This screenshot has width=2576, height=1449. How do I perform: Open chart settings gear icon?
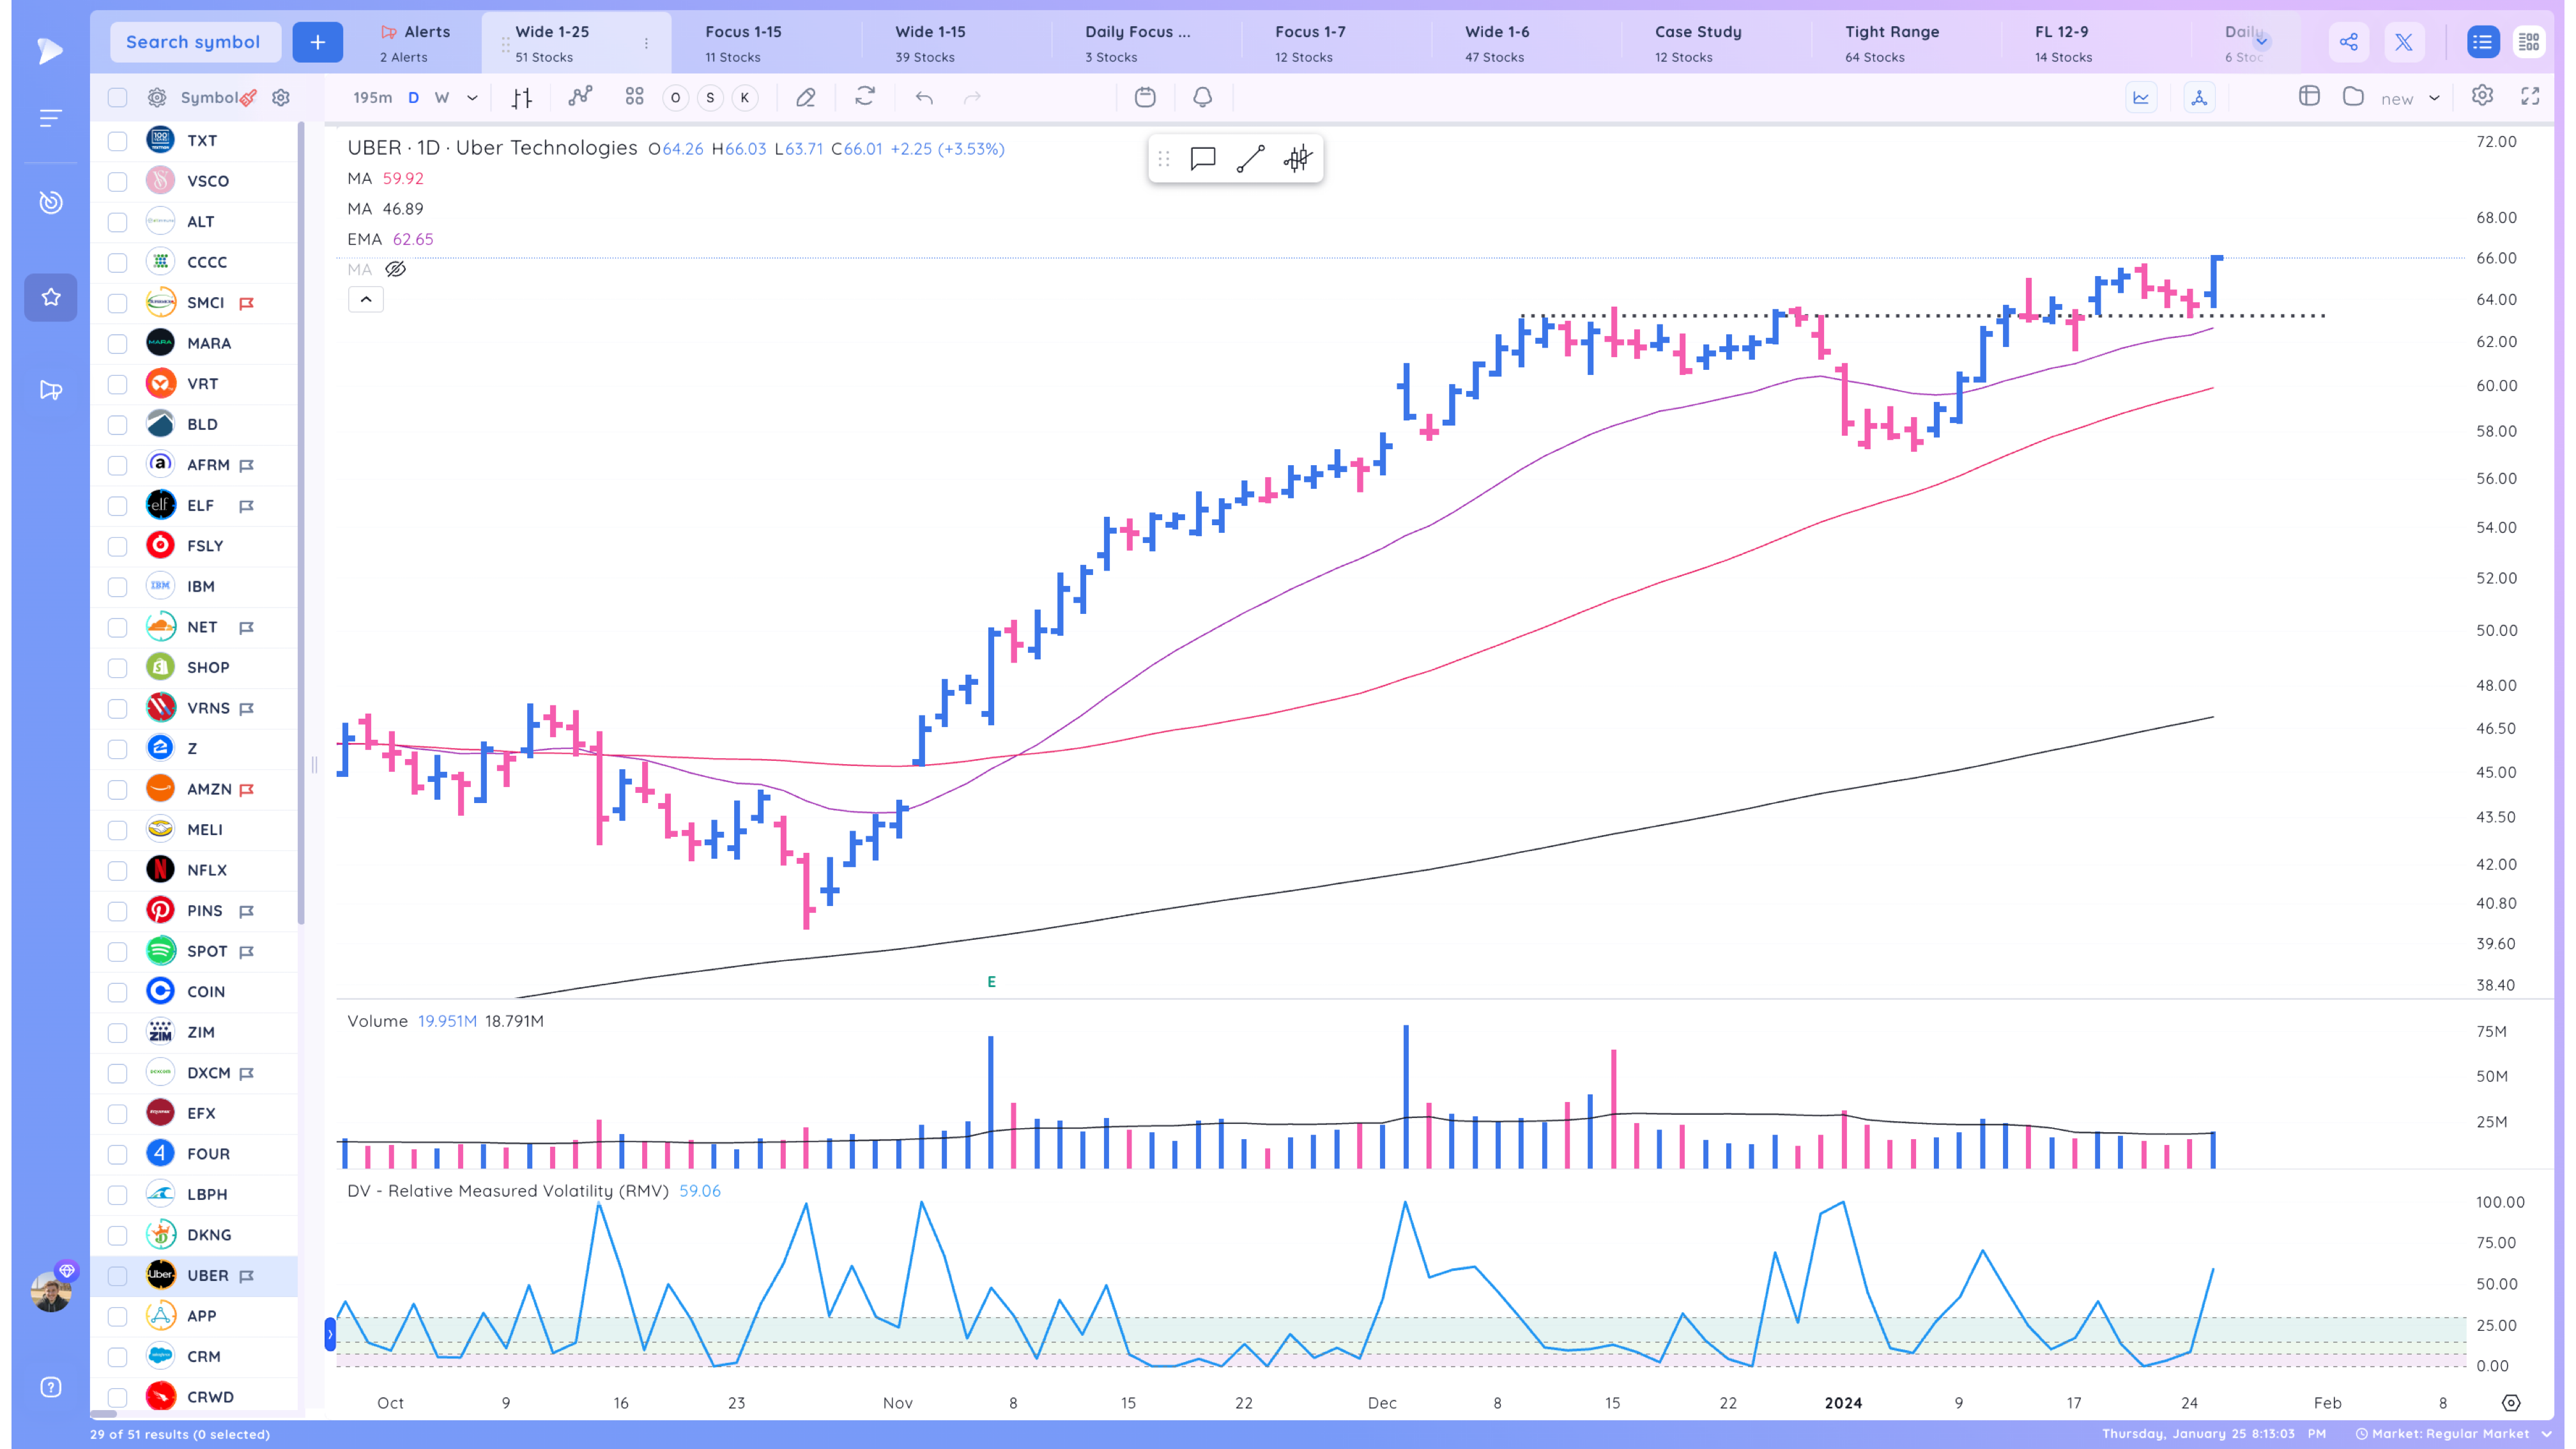pyautogui.click(x=2482, y=96)
